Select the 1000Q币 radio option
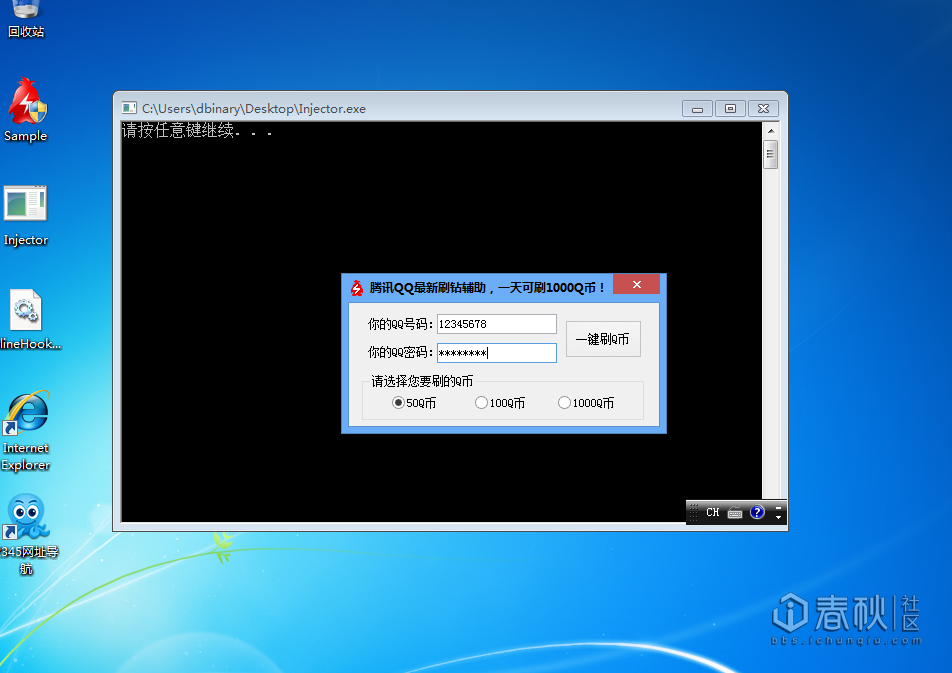The width and height of the screenshot is (952, 673). pyautogui.click(x=586, y=403)
